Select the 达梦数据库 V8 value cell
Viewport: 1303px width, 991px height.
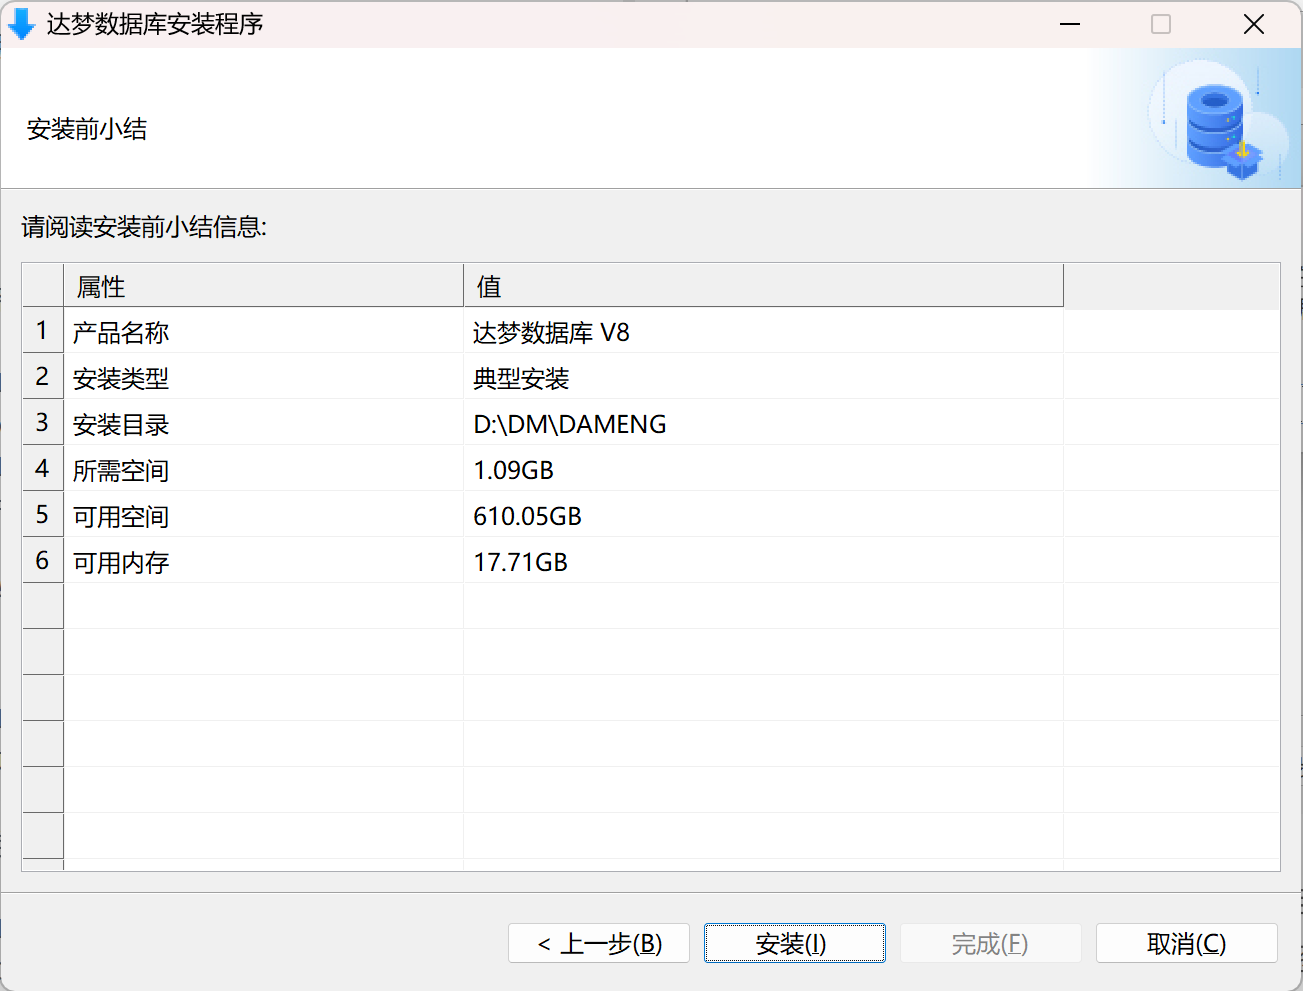[764, 331]
